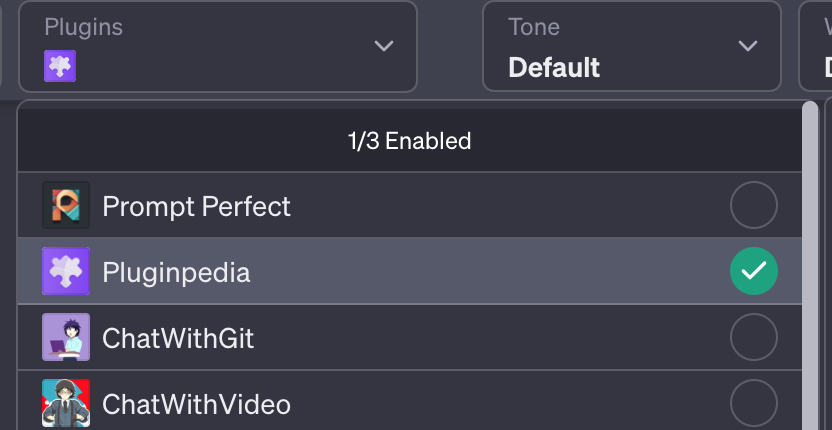Image resolution: width=832 pixels, height=430 pixels.
Task: Click the Tone label text
Action: (x=533, y=27)
